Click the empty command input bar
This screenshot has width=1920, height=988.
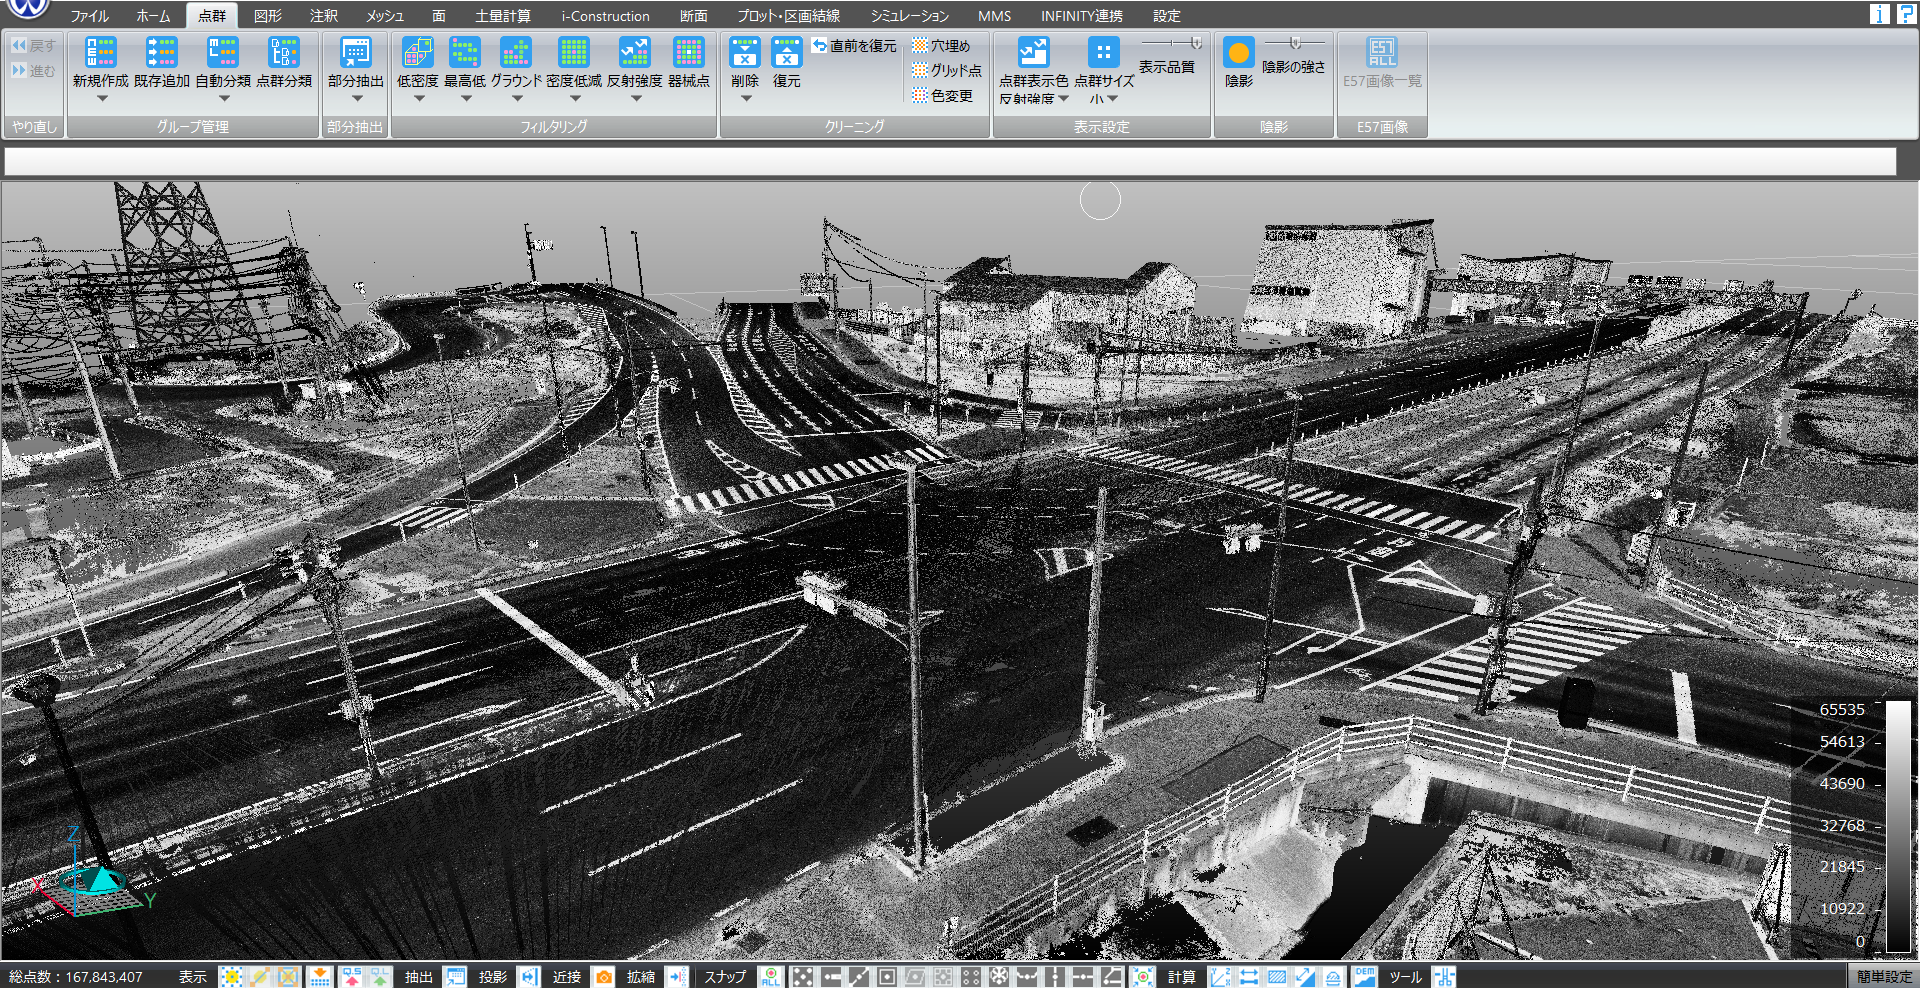click(950, 161)
